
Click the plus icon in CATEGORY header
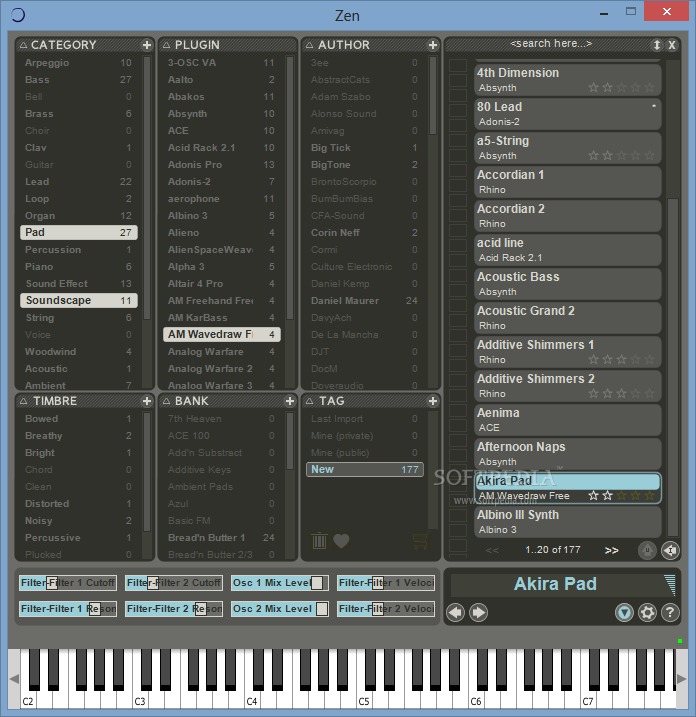tap(146, 45)
